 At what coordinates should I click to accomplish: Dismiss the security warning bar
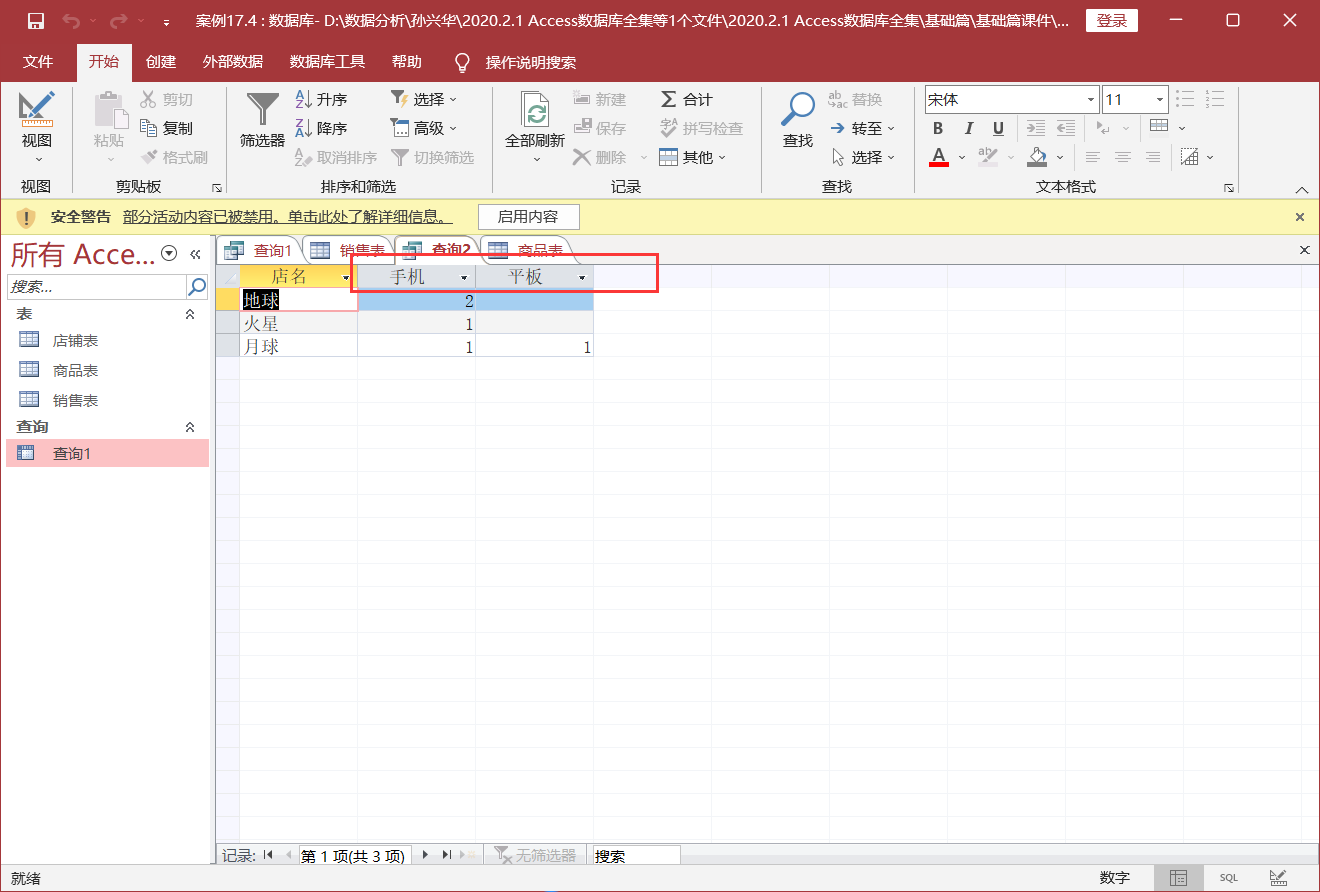(1299, 216)
